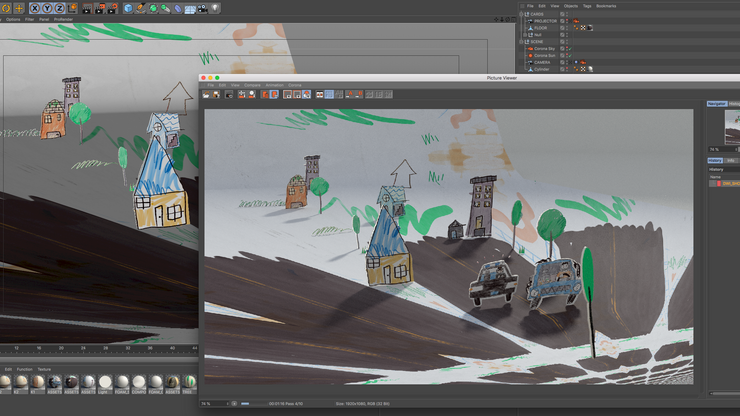Click the highlighted blue grid icon in Picture Viewer toolbar

point(329,94)
